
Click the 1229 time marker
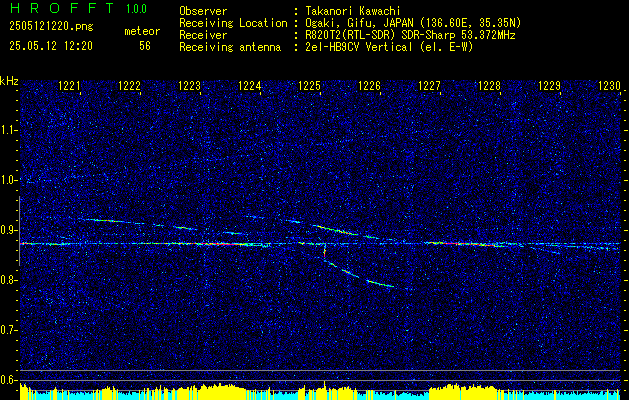coord(549,85)
